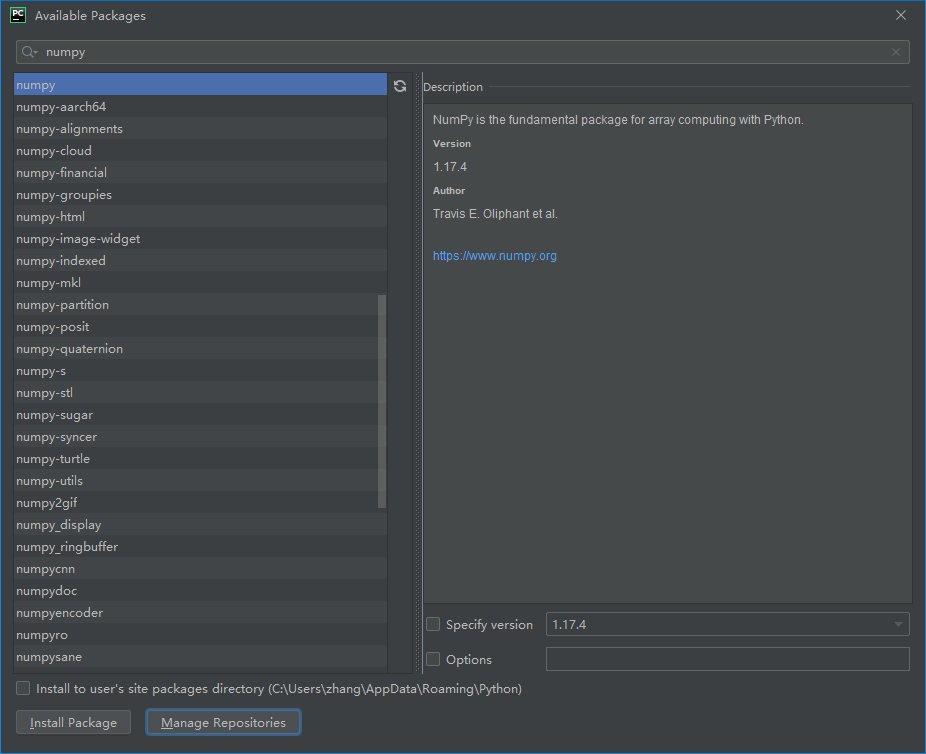Select numpy-financial in the list
This screenshot has height=754, width=926.
[x=200, y=172]
